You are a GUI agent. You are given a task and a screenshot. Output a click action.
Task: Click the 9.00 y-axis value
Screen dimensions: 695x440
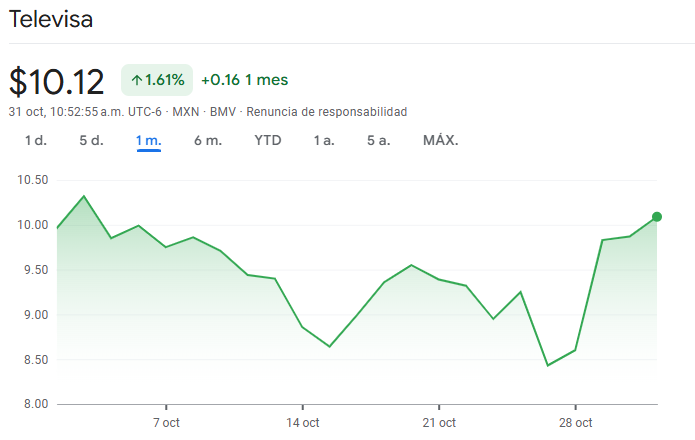pos(35,315)
